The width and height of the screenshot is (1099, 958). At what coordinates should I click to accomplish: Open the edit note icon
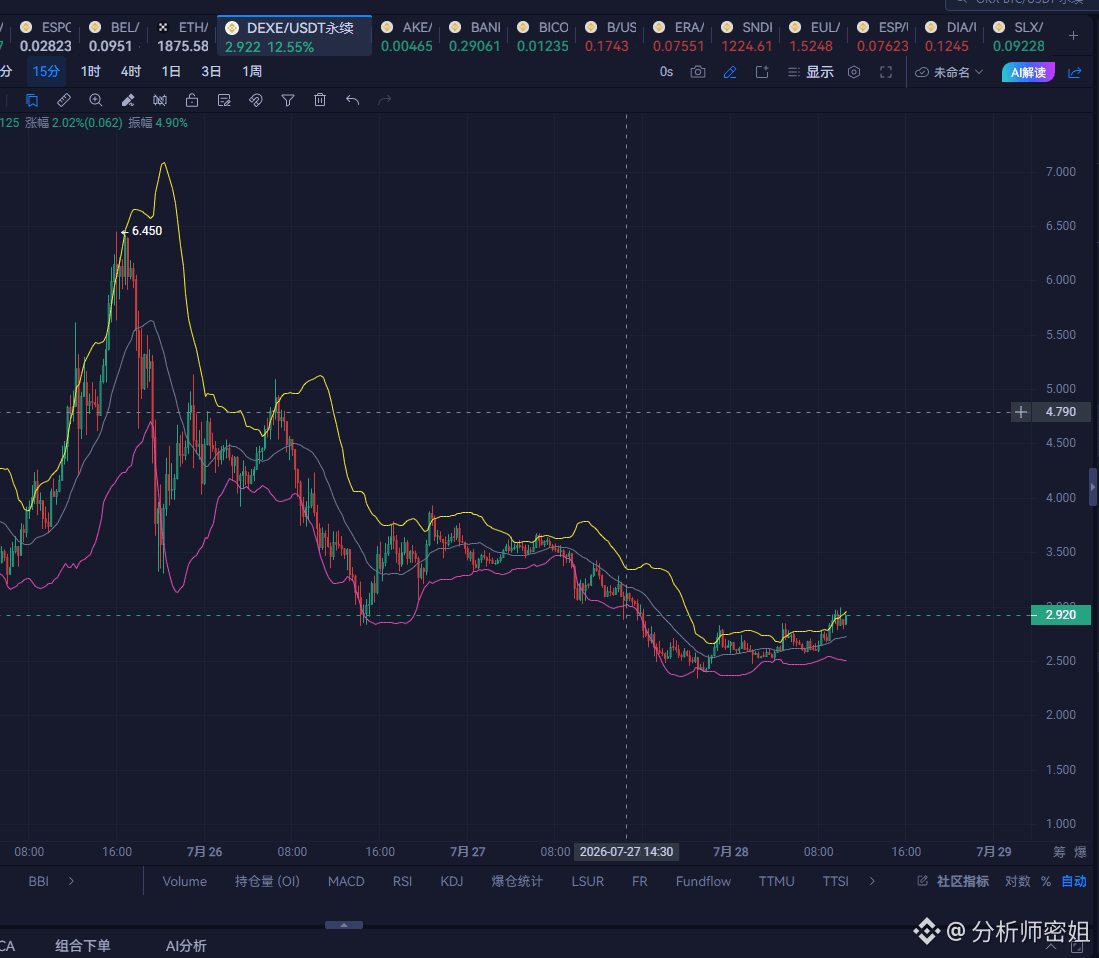224,100
